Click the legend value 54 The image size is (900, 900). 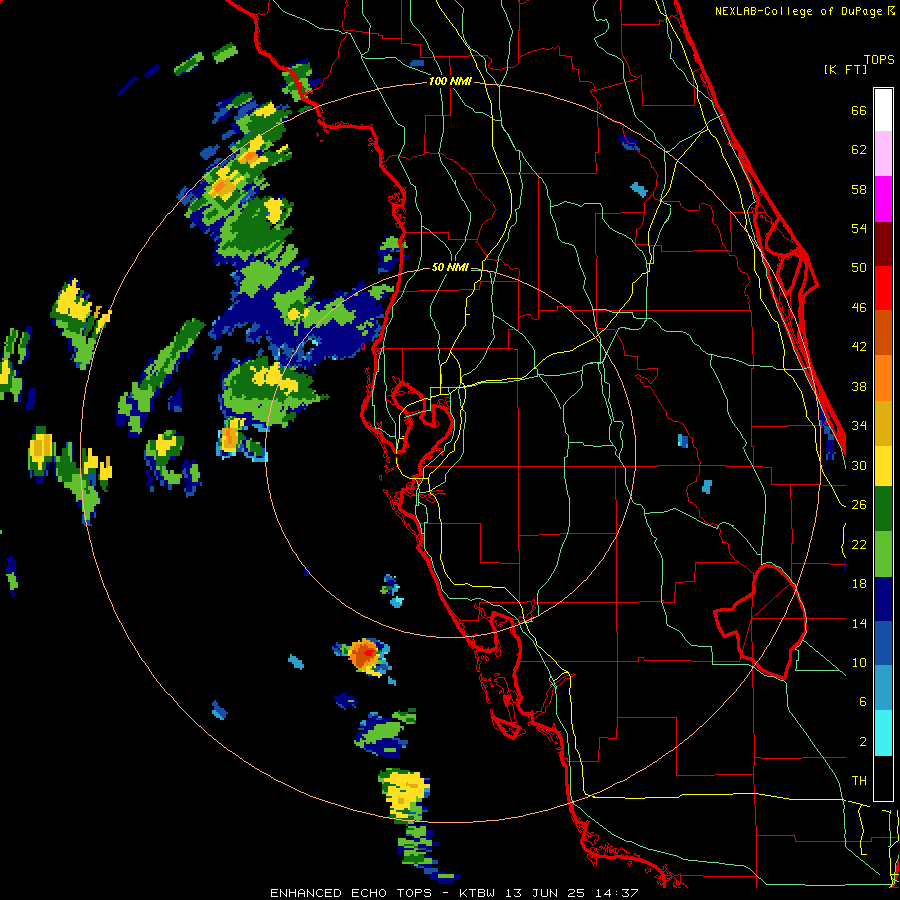click(859, 228)
